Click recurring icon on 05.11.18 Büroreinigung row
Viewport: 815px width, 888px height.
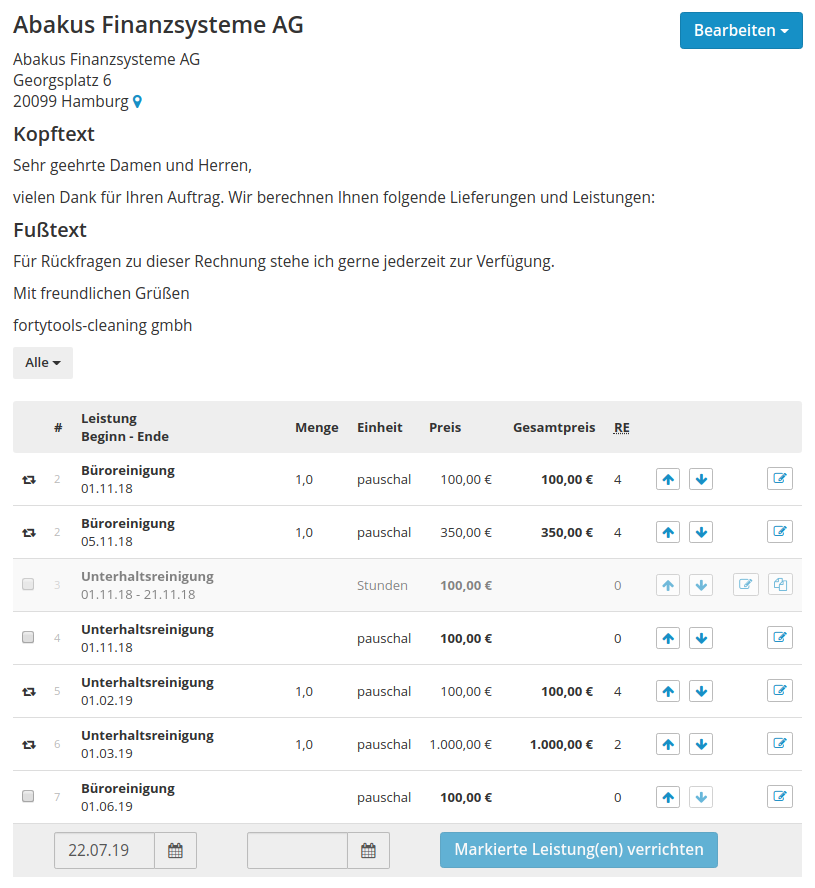point(29,533)
